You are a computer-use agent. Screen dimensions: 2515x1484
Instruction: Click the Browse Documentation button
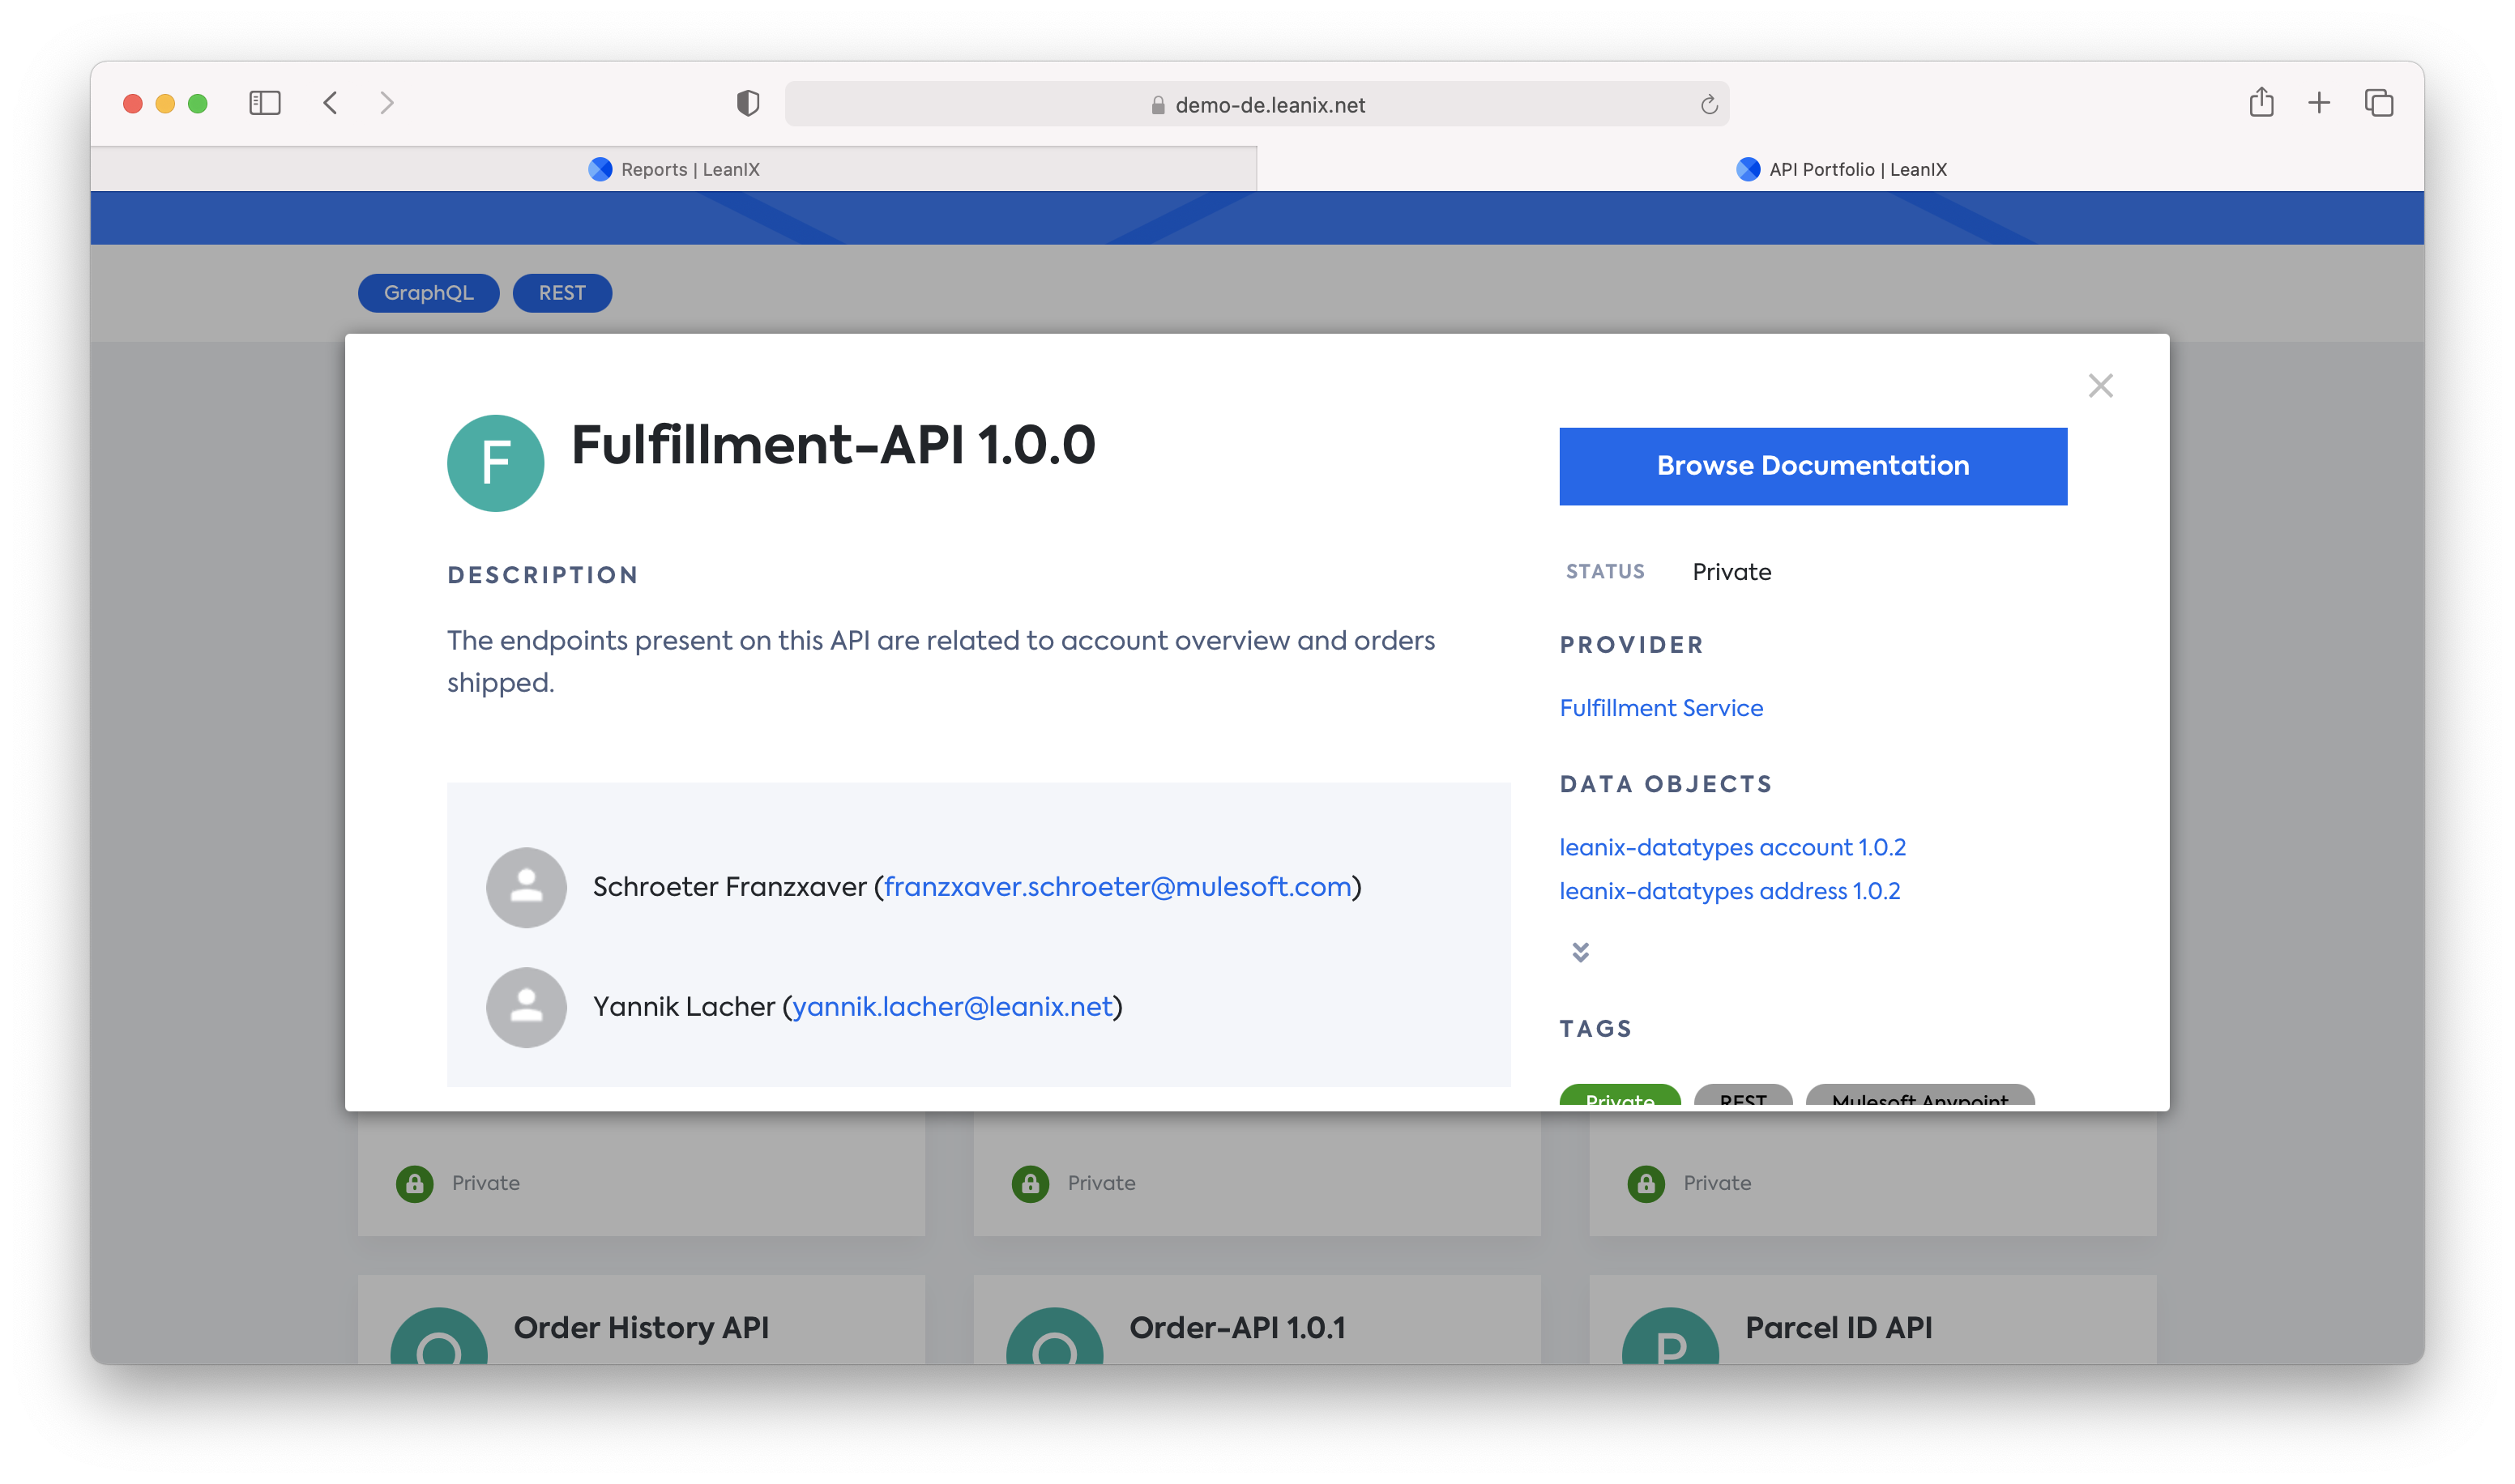coord(1812,466)
